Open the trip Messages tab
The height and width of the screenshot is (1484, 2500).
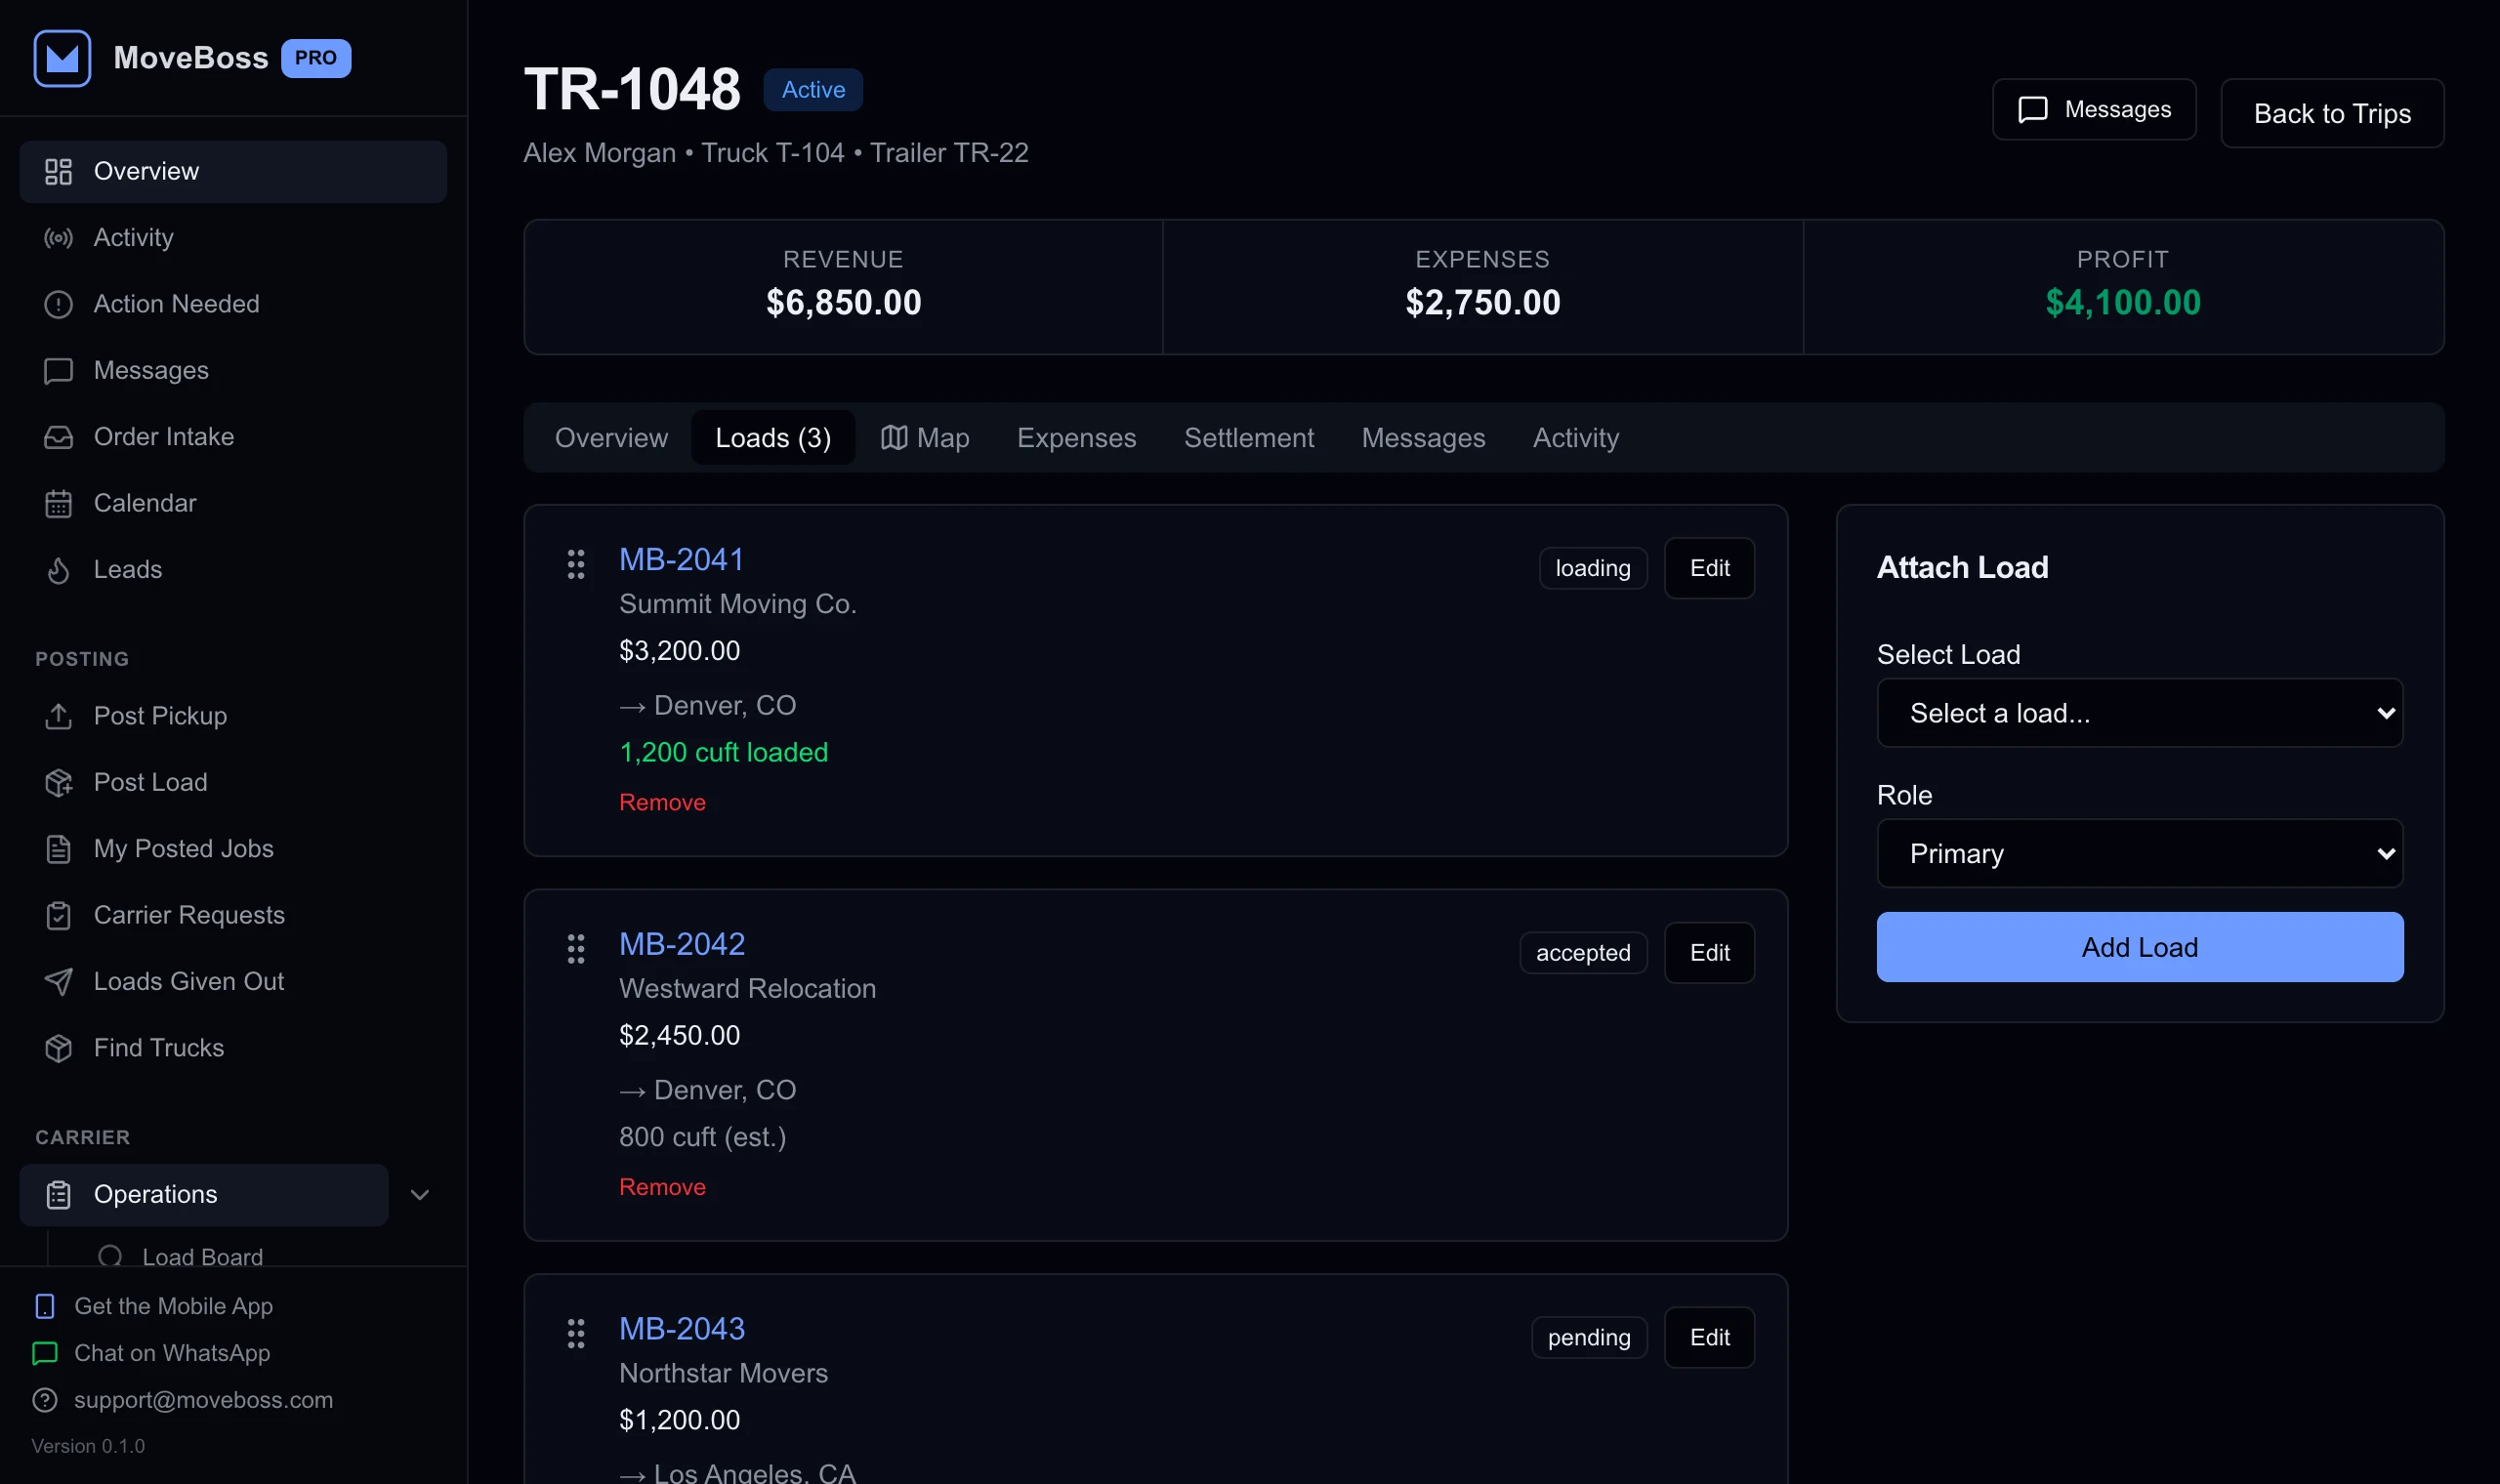(x=1423, y=437)
